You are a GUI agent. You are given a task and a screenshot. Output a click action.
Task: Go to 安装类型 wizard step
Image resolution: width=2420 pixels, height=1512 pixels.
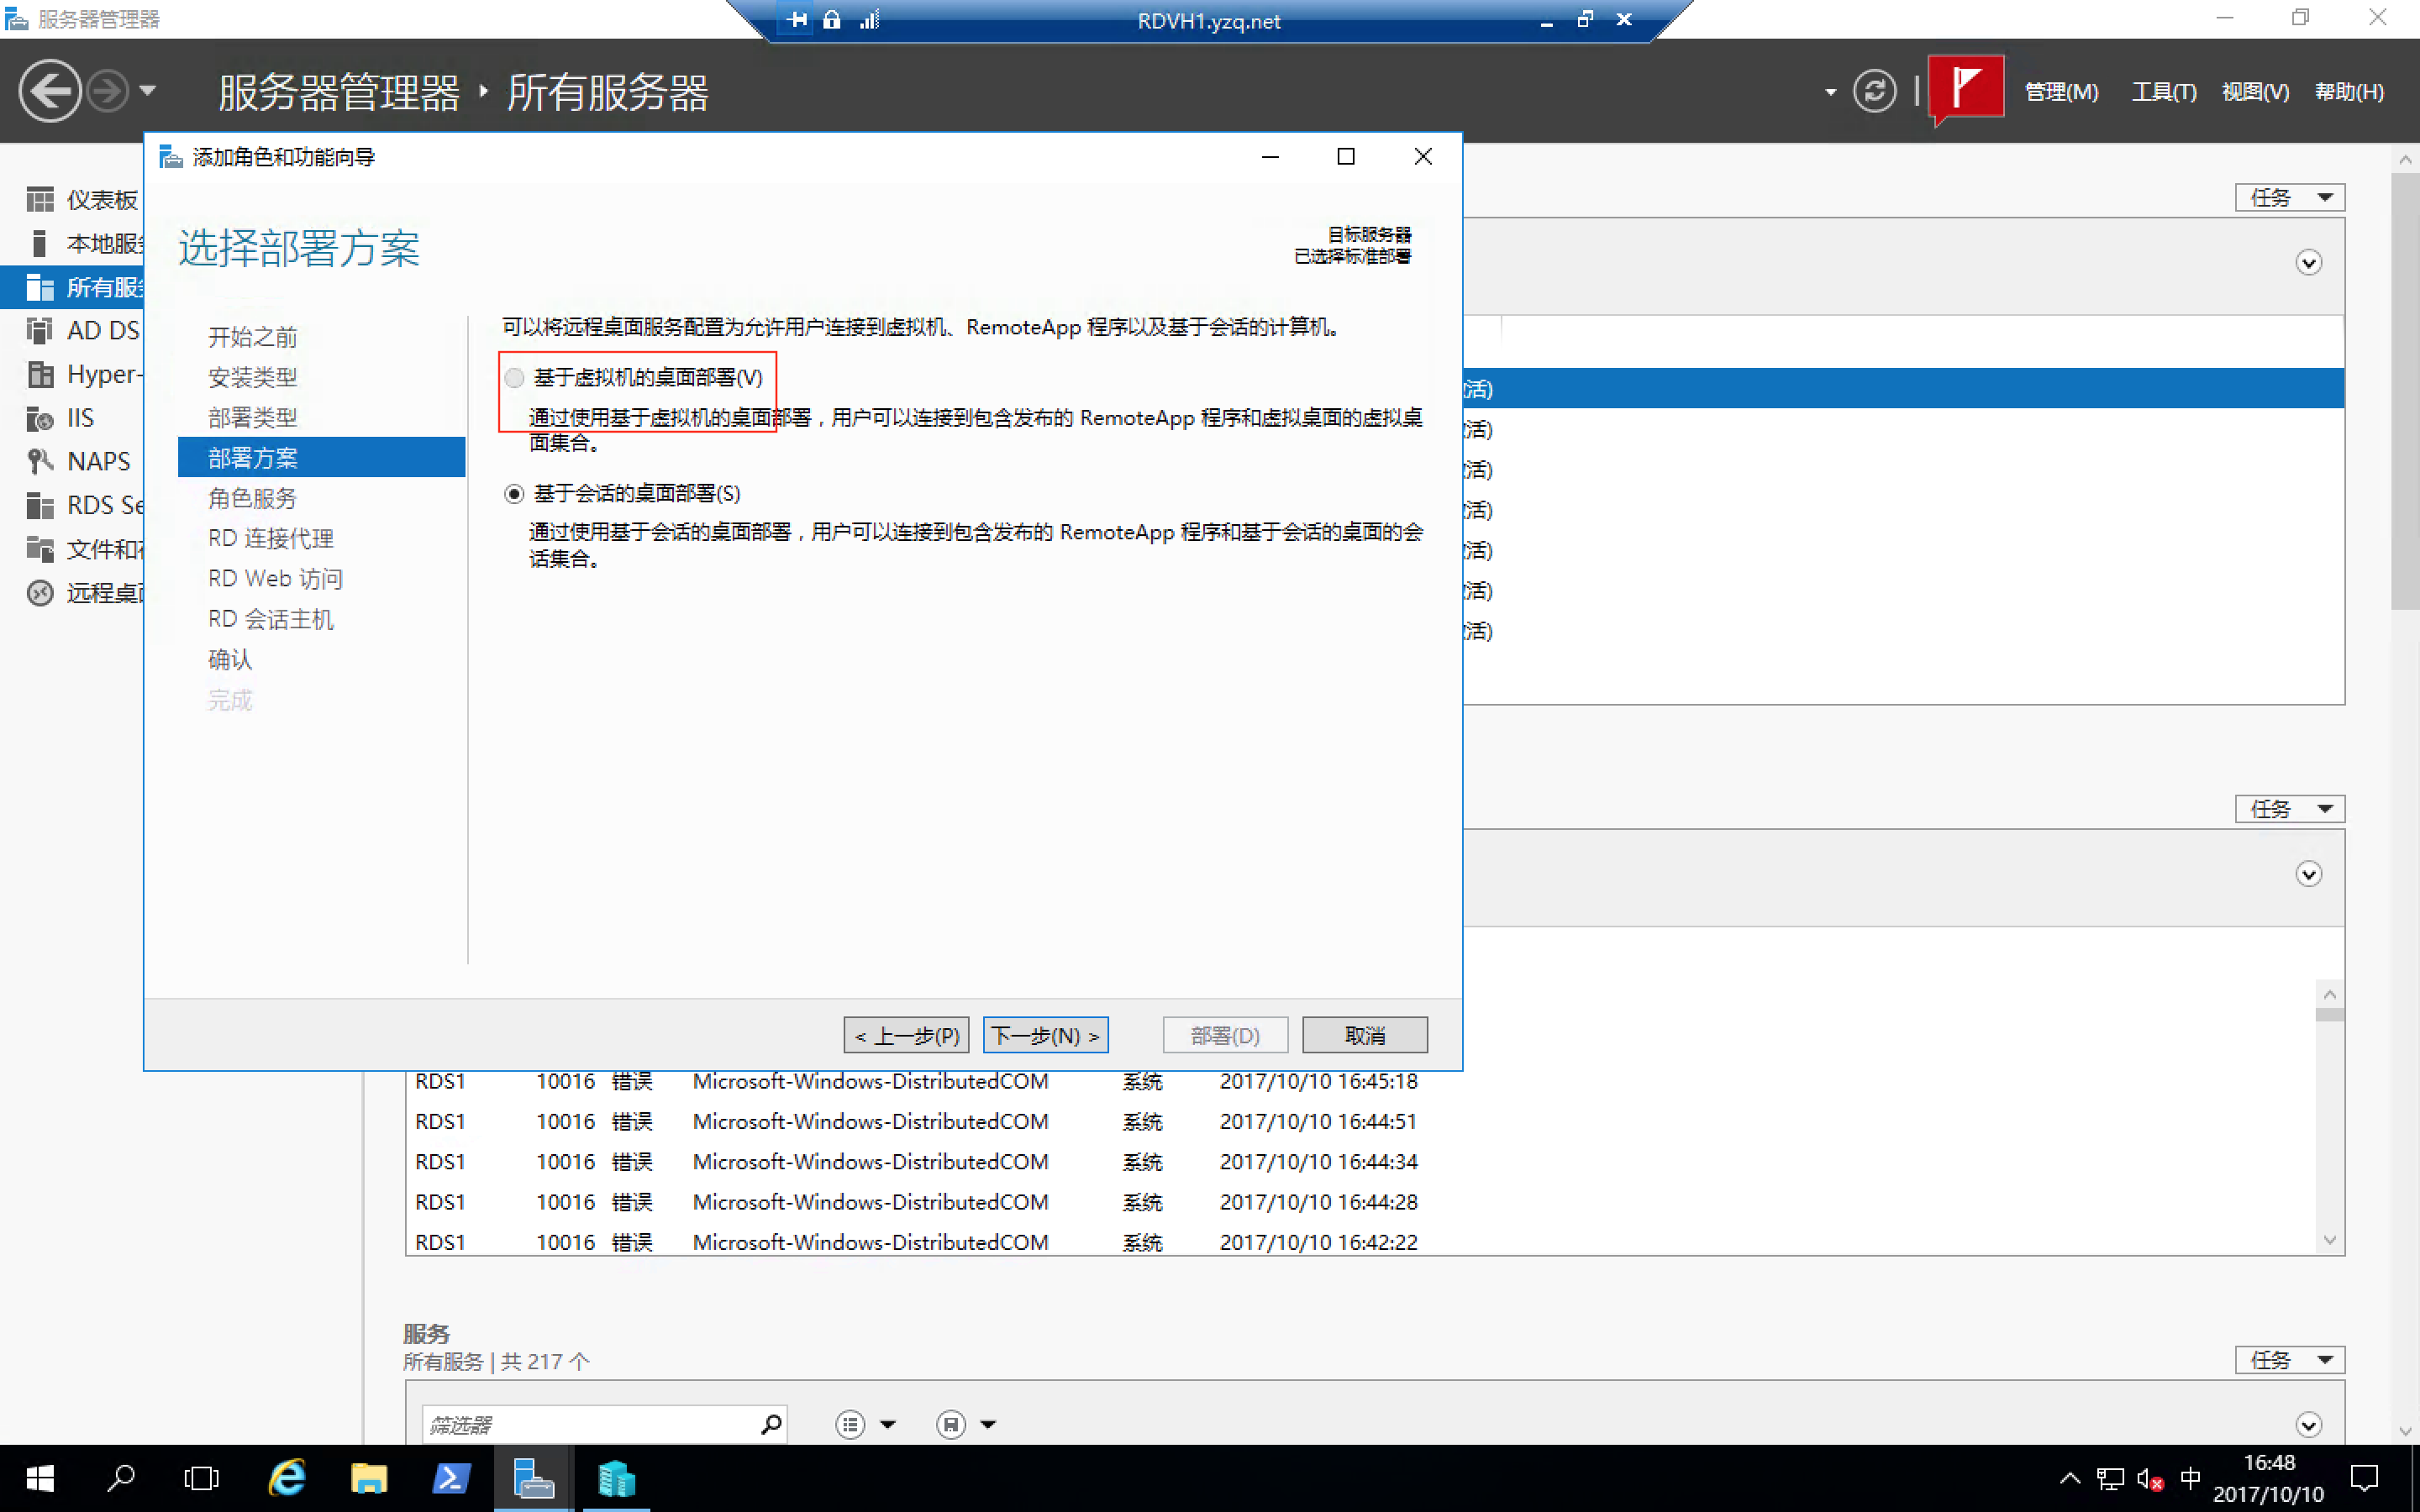click(x=253, y=377)
